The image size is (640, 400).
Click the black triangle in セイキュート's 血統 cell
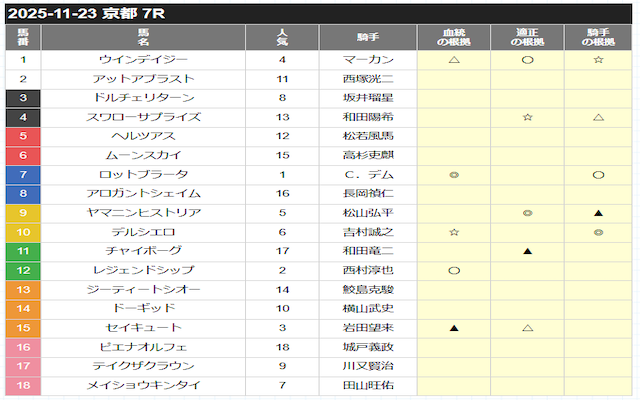pos(454,327)
